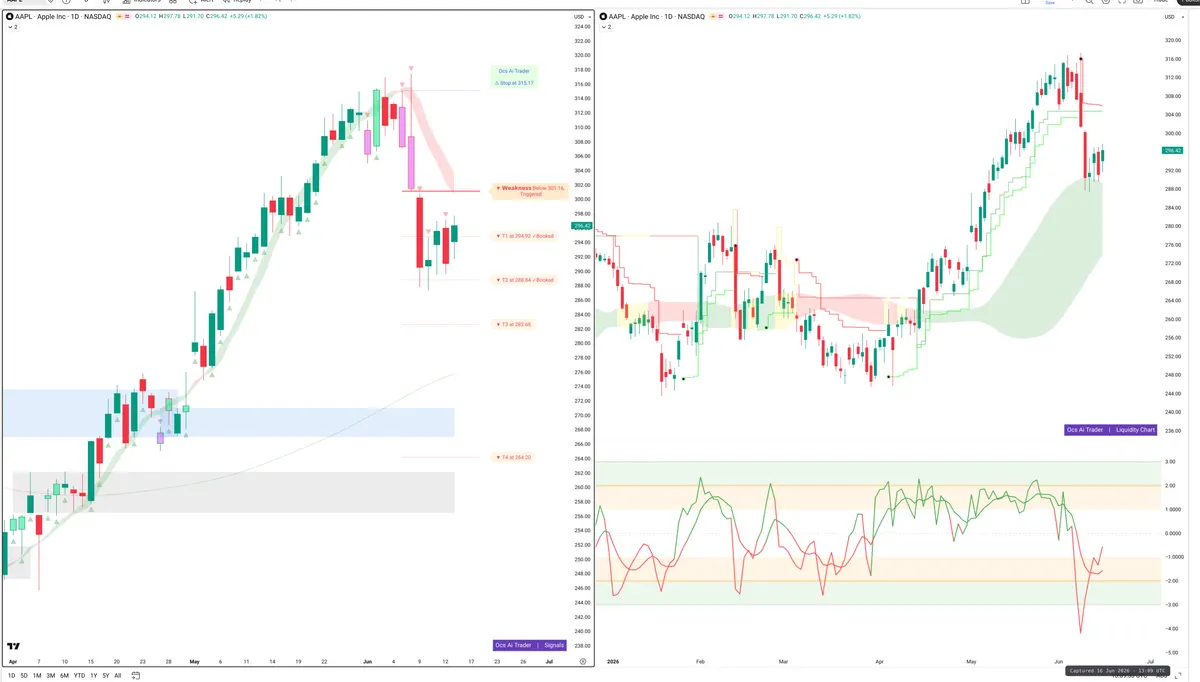Open USD currency dropdown on right chart
The height and width of the screenshot is (682, 1200).
click(1172, 18)
